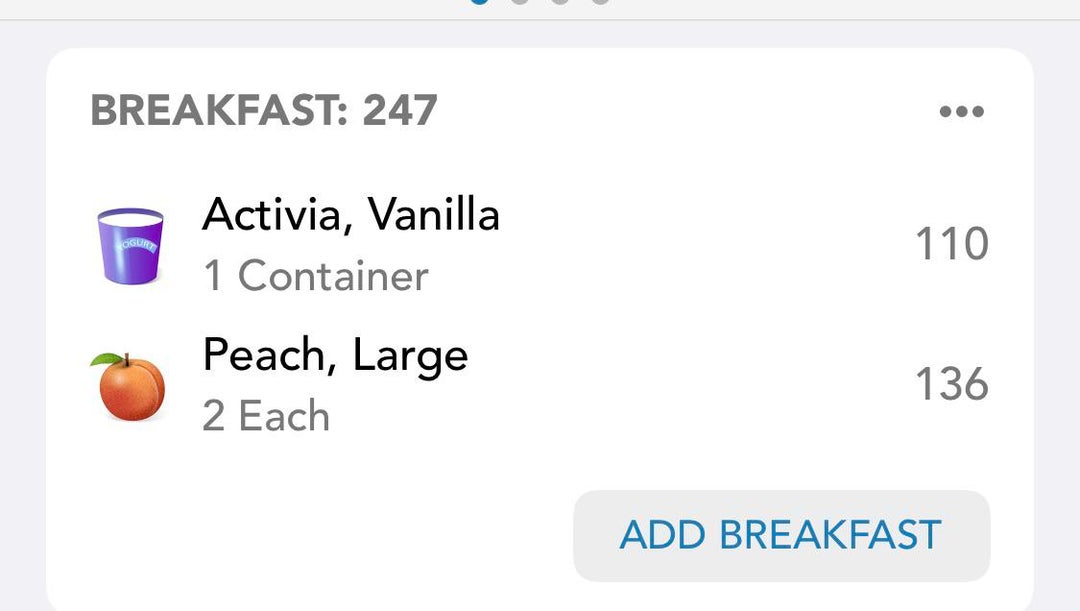Click empty space between Activia name and 110
Screen dimensions: 1080x611
[x=700, y=245]
